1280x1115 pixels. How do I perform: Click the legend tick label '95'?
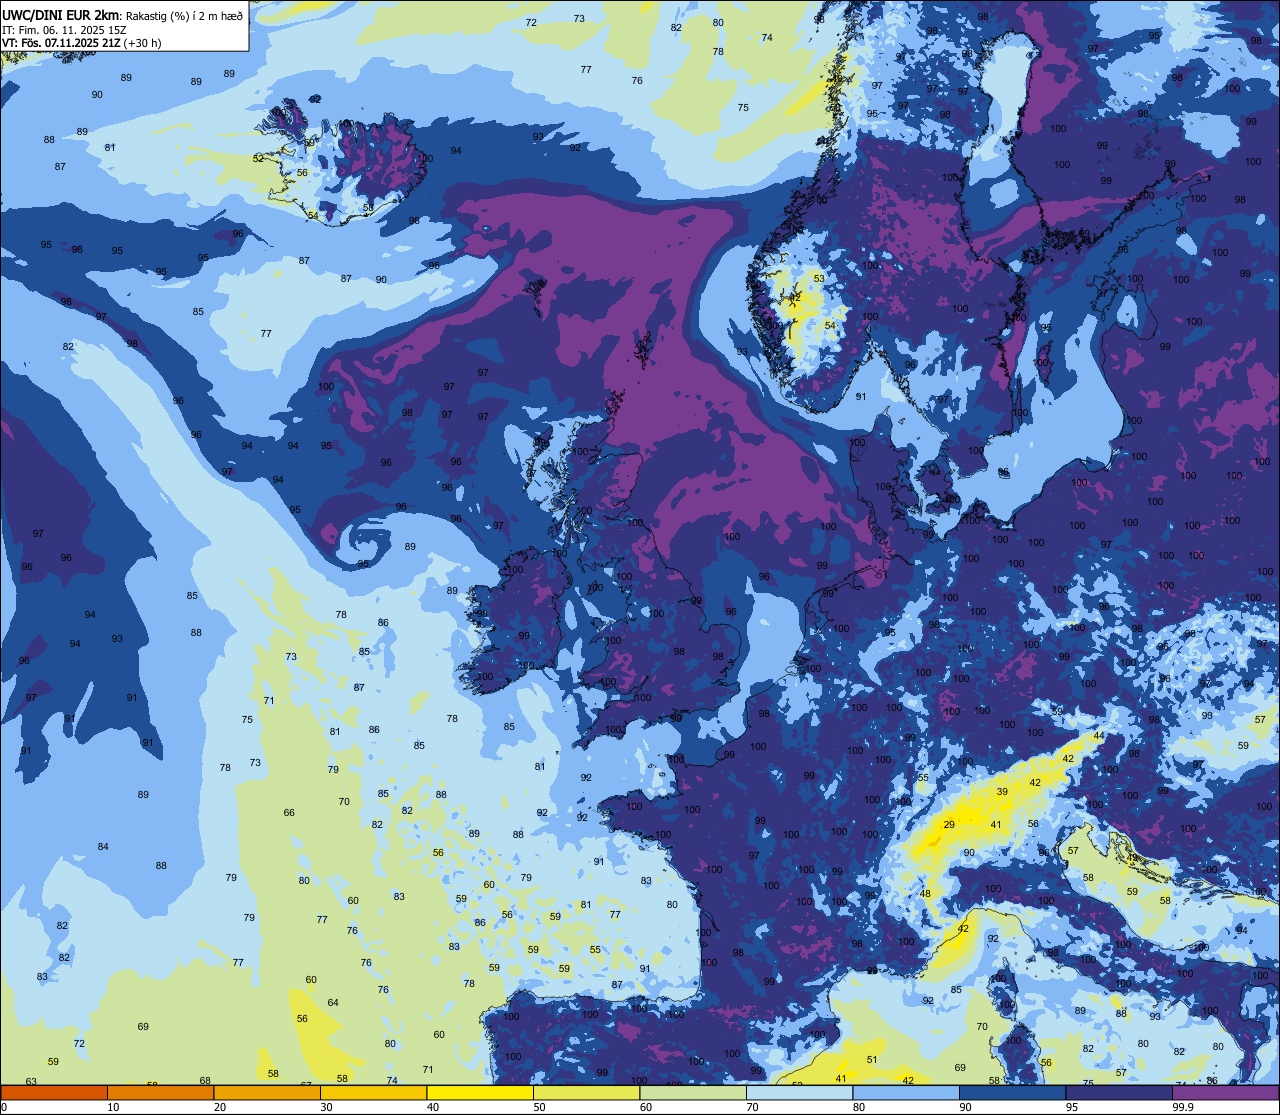[x=1072, y=1107]
